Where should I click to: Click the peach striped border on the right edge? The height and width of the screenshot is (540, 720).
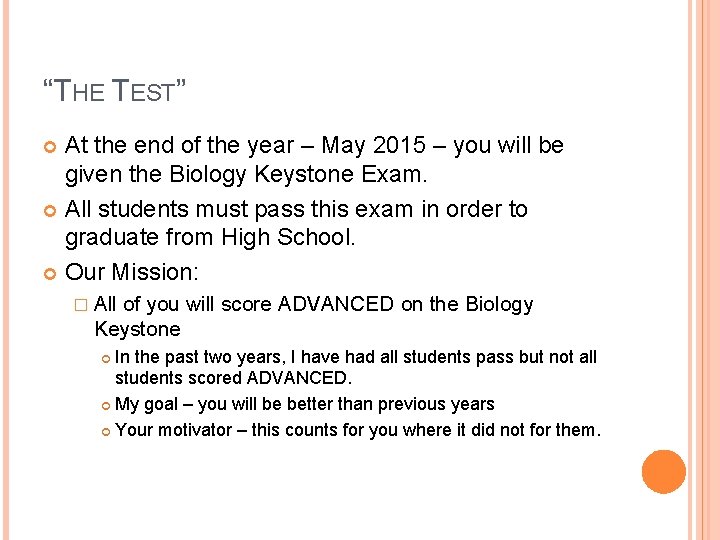pos(703,270)
